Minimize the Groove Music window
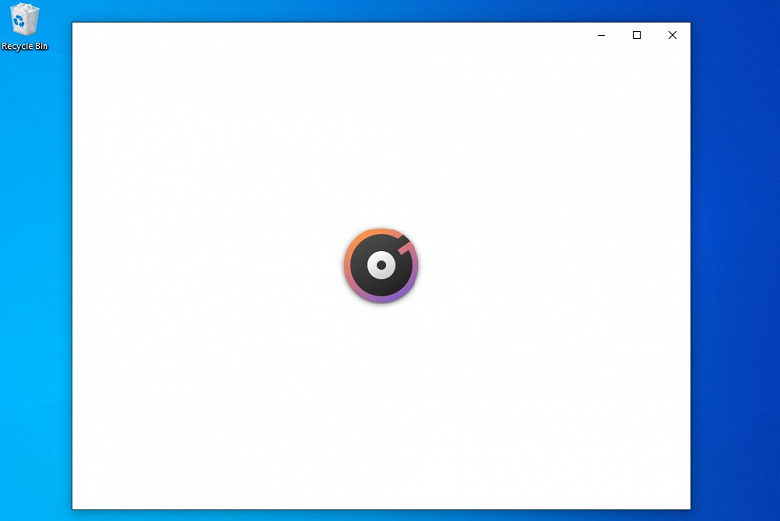This screenshot has width=780, height=521. pos(601,35)
